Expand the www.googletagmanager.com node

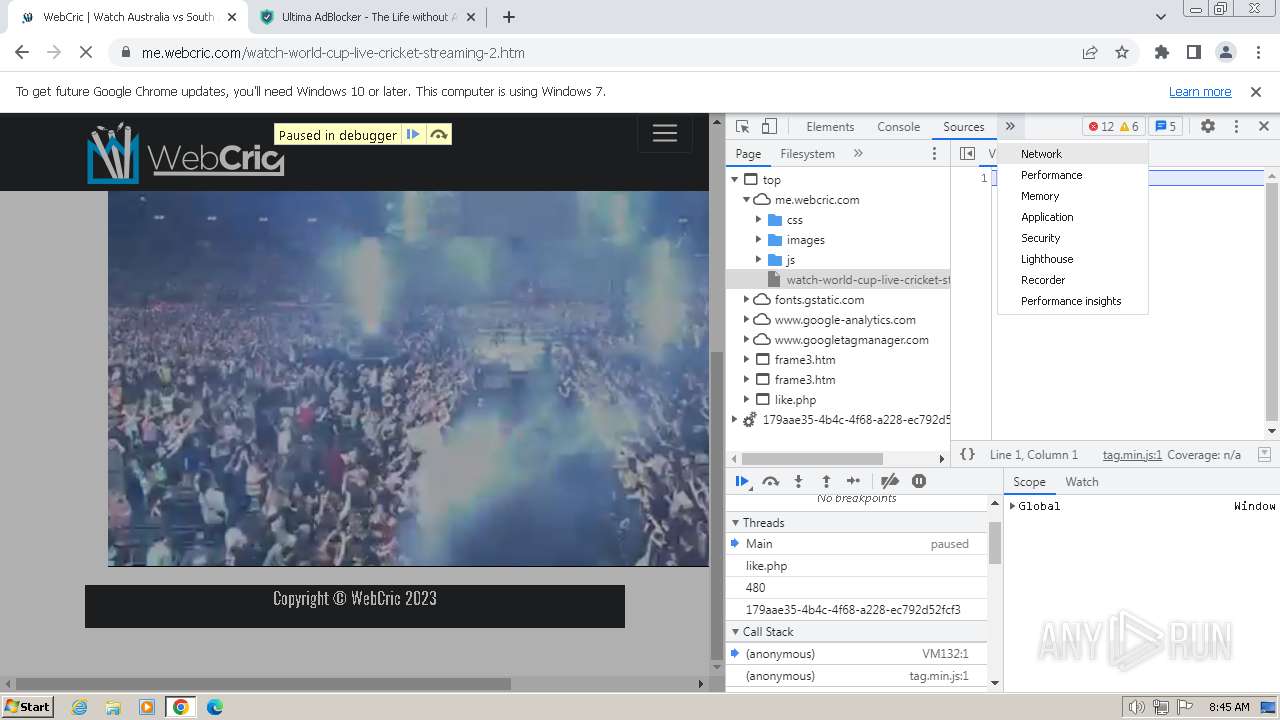click(x=746, y=340)
